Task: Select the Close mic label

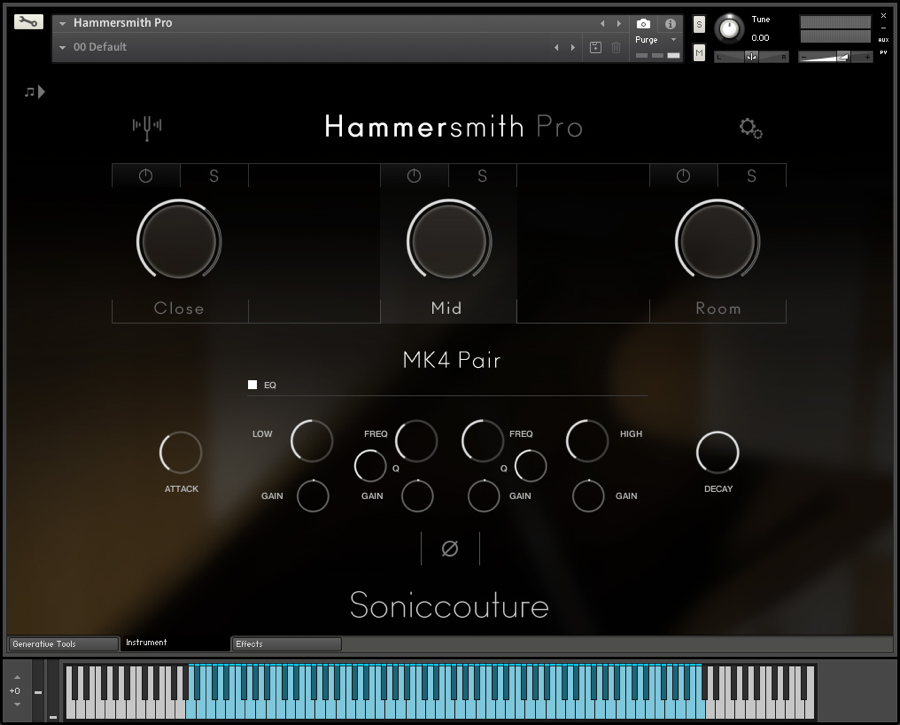Action: (x=179, y=308)
